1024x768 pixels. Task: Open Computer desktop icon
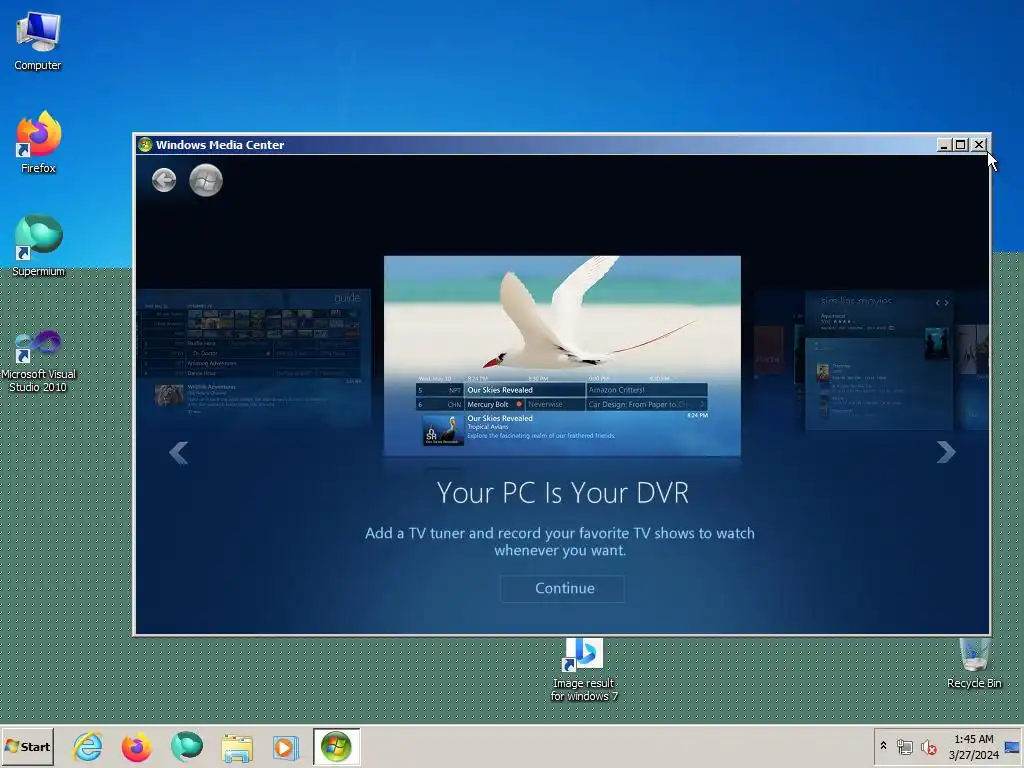(x=38, y=41)
